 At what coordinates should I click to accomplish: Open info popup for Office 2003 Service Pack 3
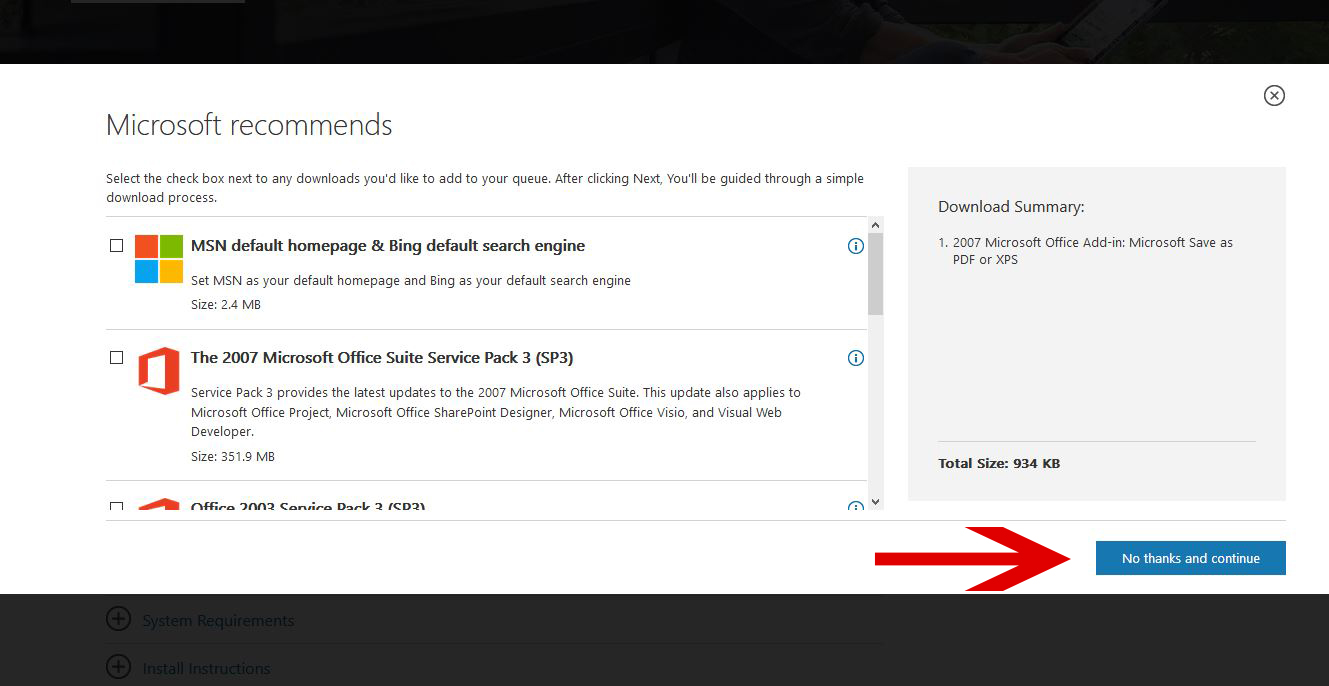pos(855,508)
